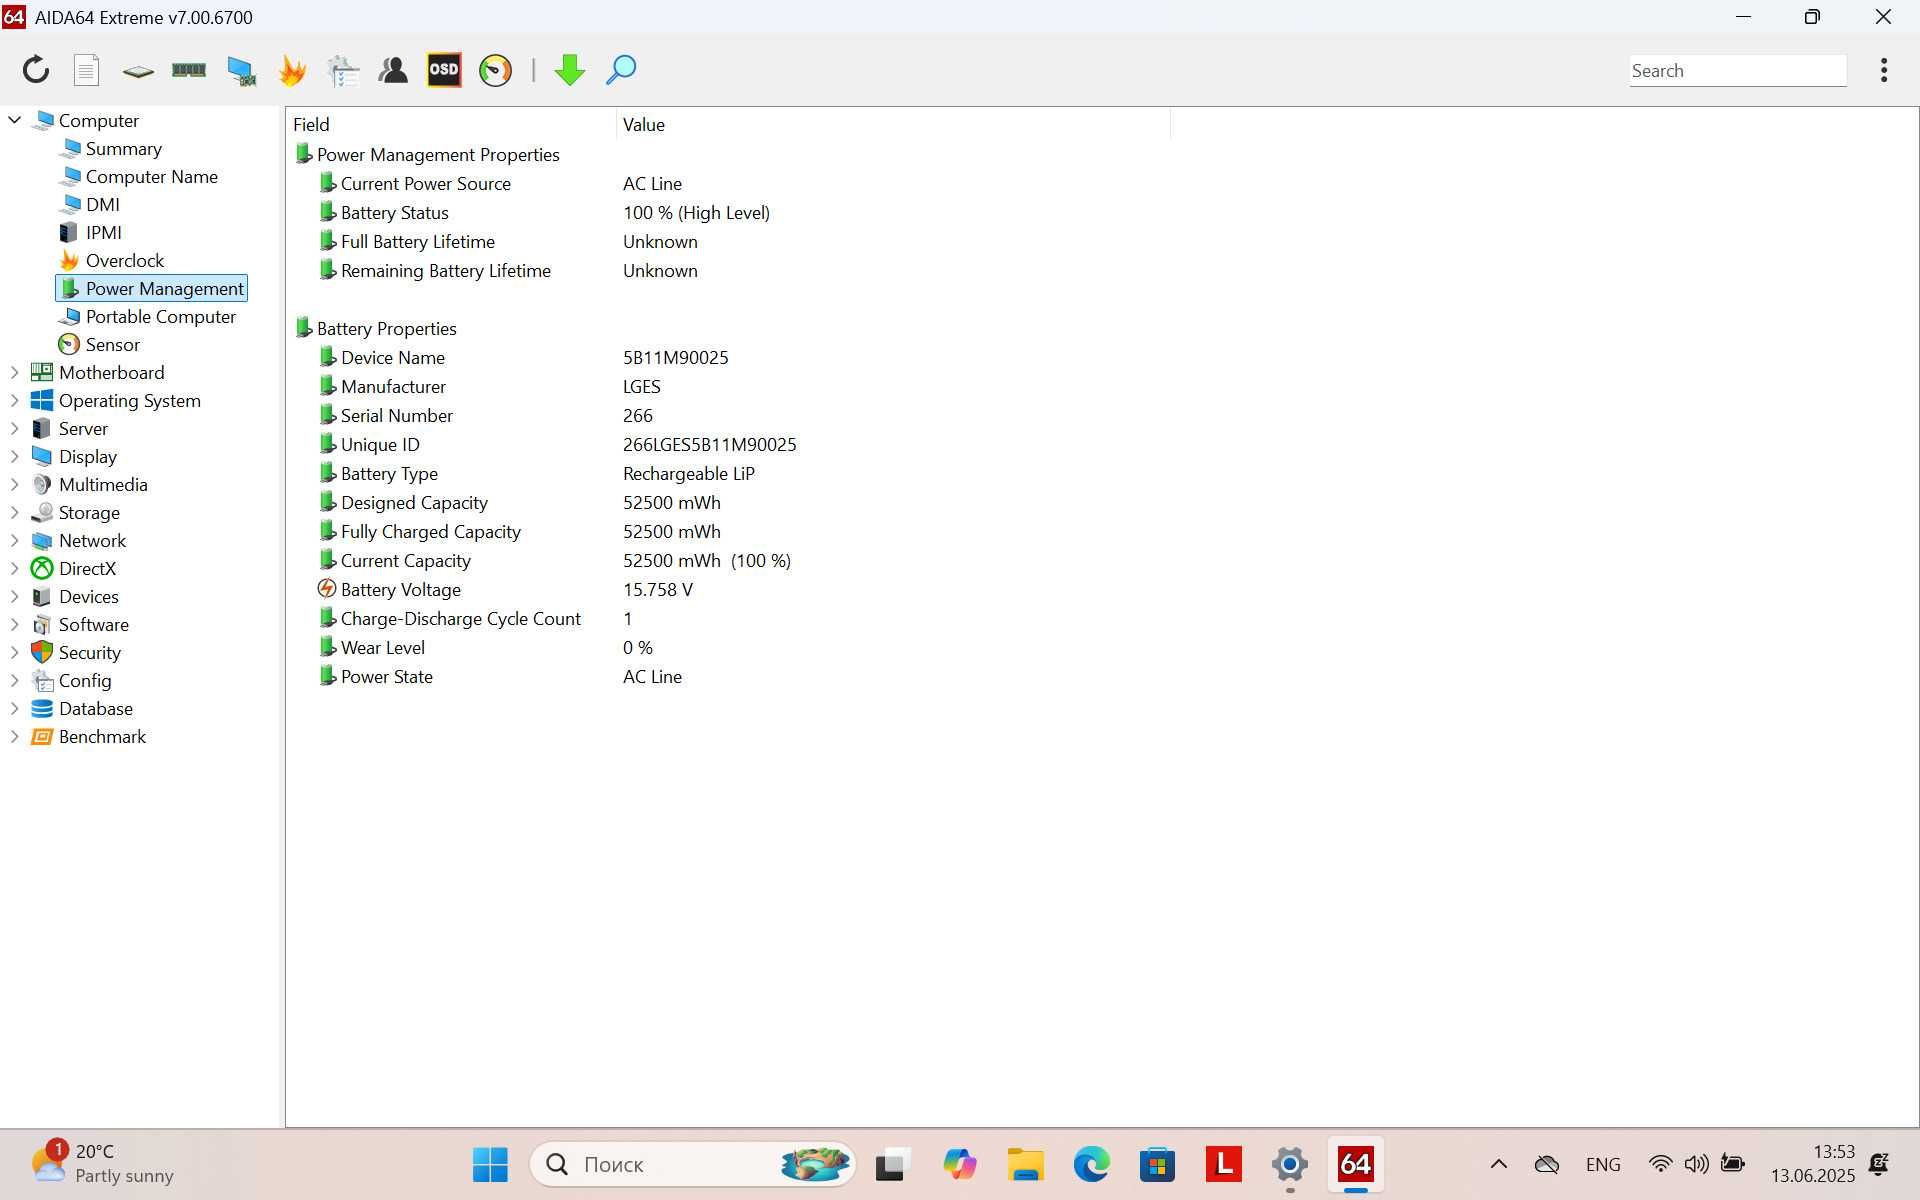Screen dimensions: 1920x1200
Task: Click the Field column header
Action: click(451, 124)
